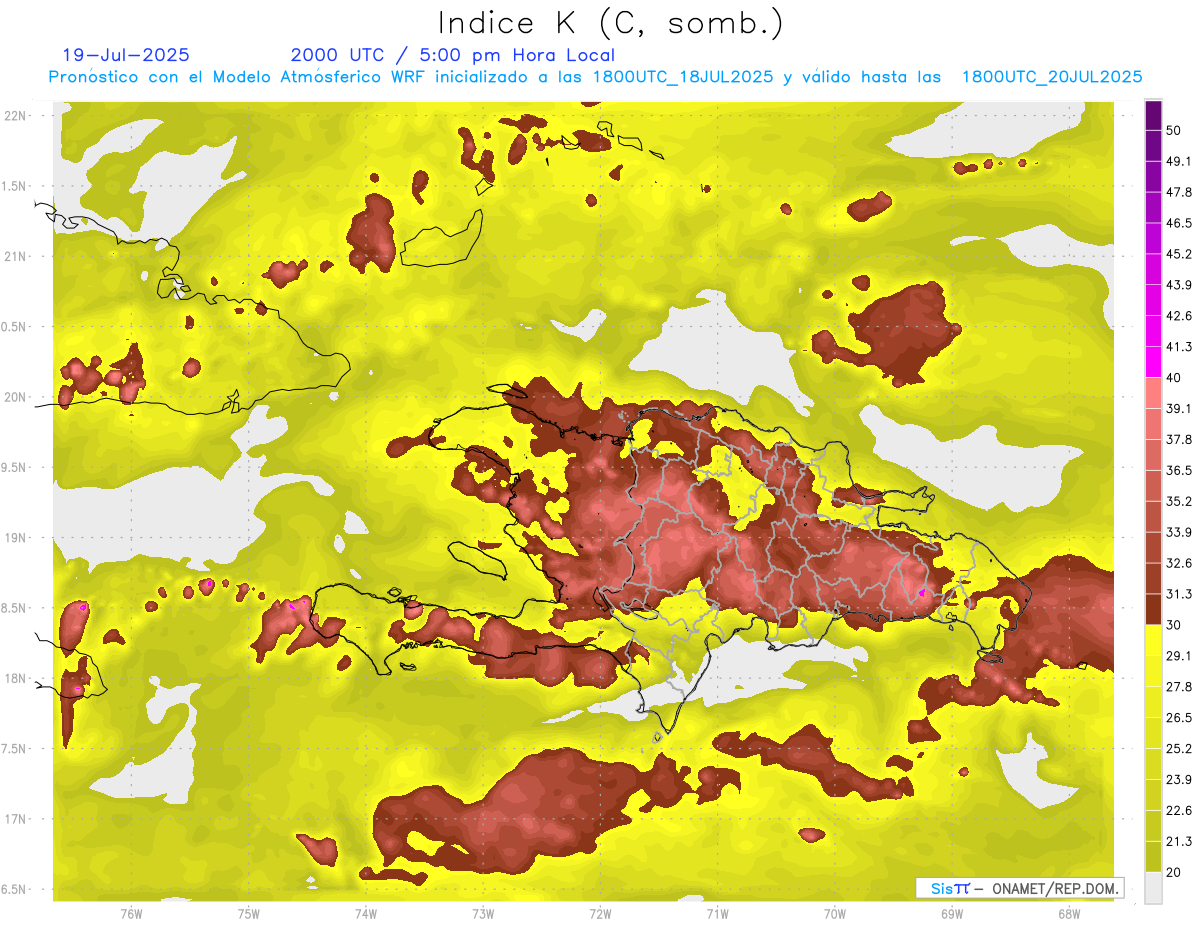Pick the gray swatch below 20 on colorbar

[x=1153, y=888]
